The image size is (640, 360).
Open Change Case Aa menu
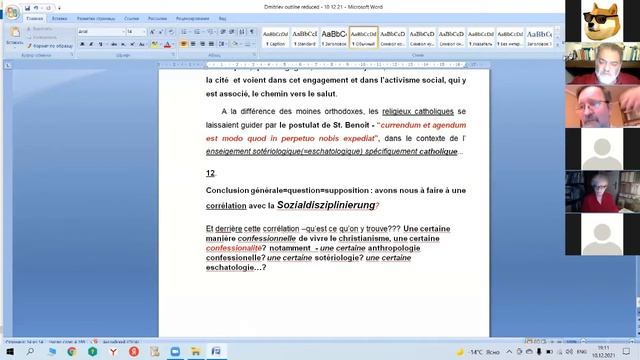tap(142, 44)
